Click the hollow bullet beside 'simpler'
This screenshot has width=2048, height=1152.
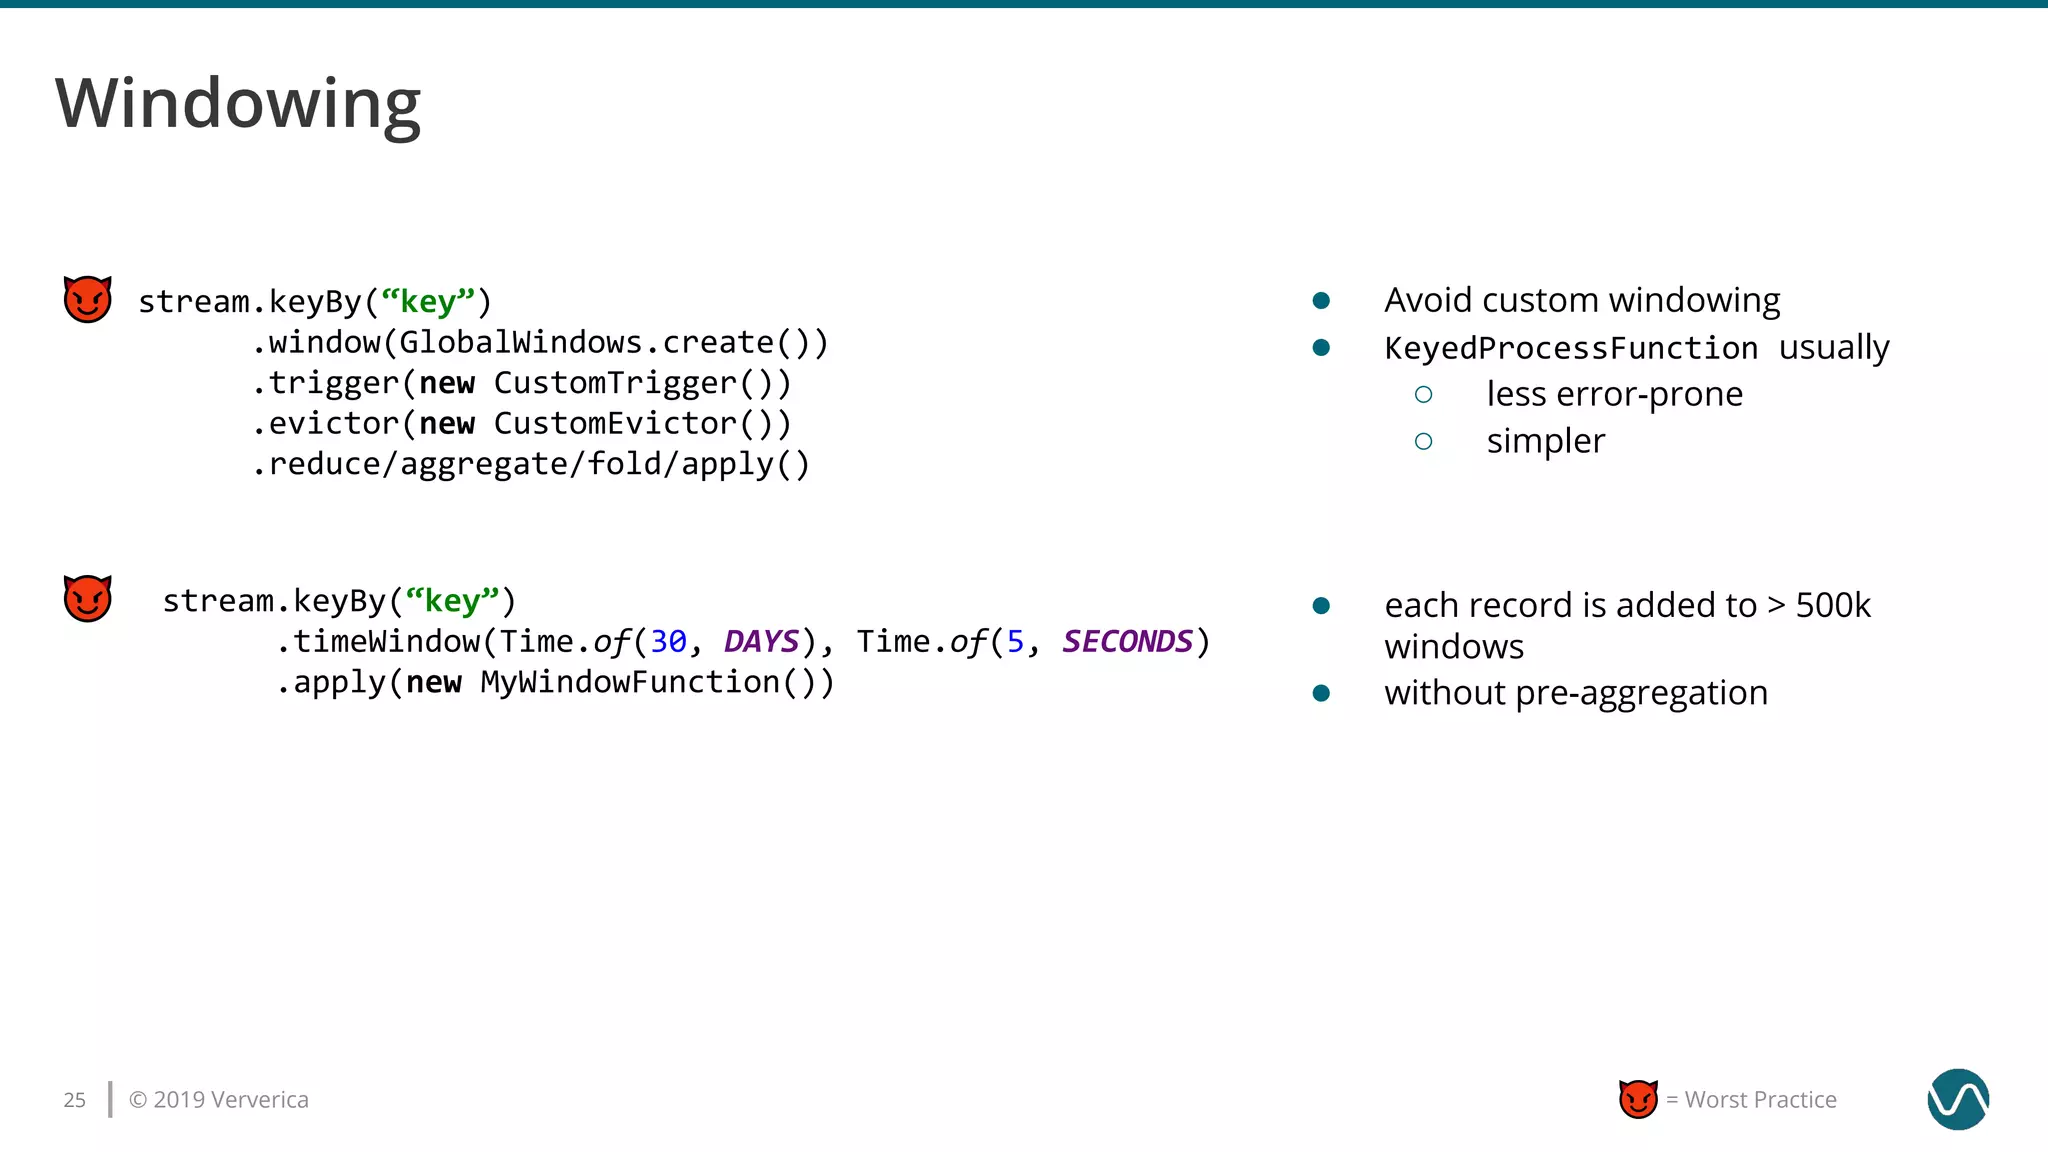(1423, 441)
